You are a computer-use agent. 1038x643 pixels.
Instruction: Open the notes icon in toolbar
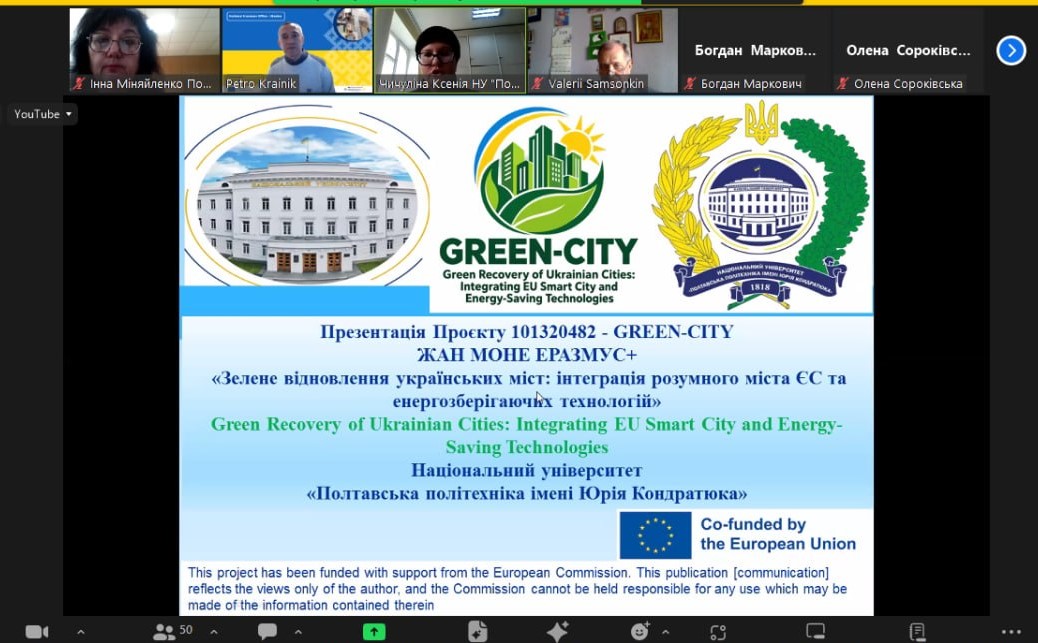917,632
